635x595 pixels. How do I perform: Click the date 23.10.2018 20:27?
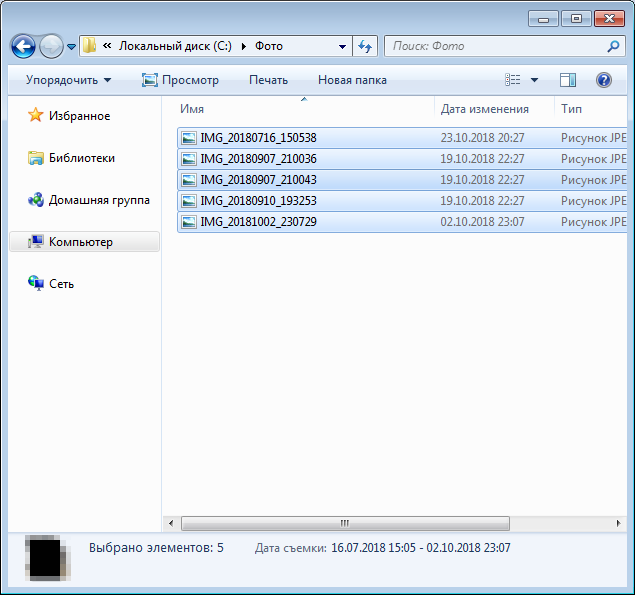click(x=482, y=138)
